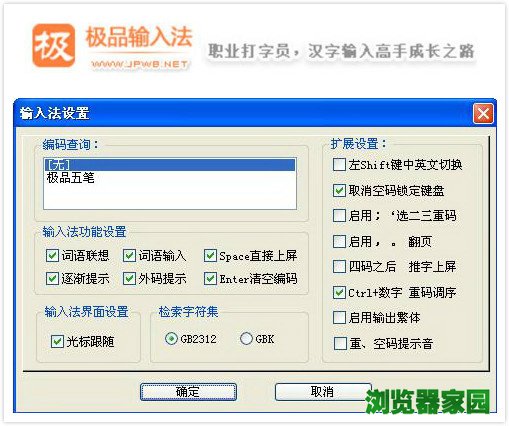Close the 输入法设置 dialog
Viewport: 509px width, 426px height.
point(483,114)
